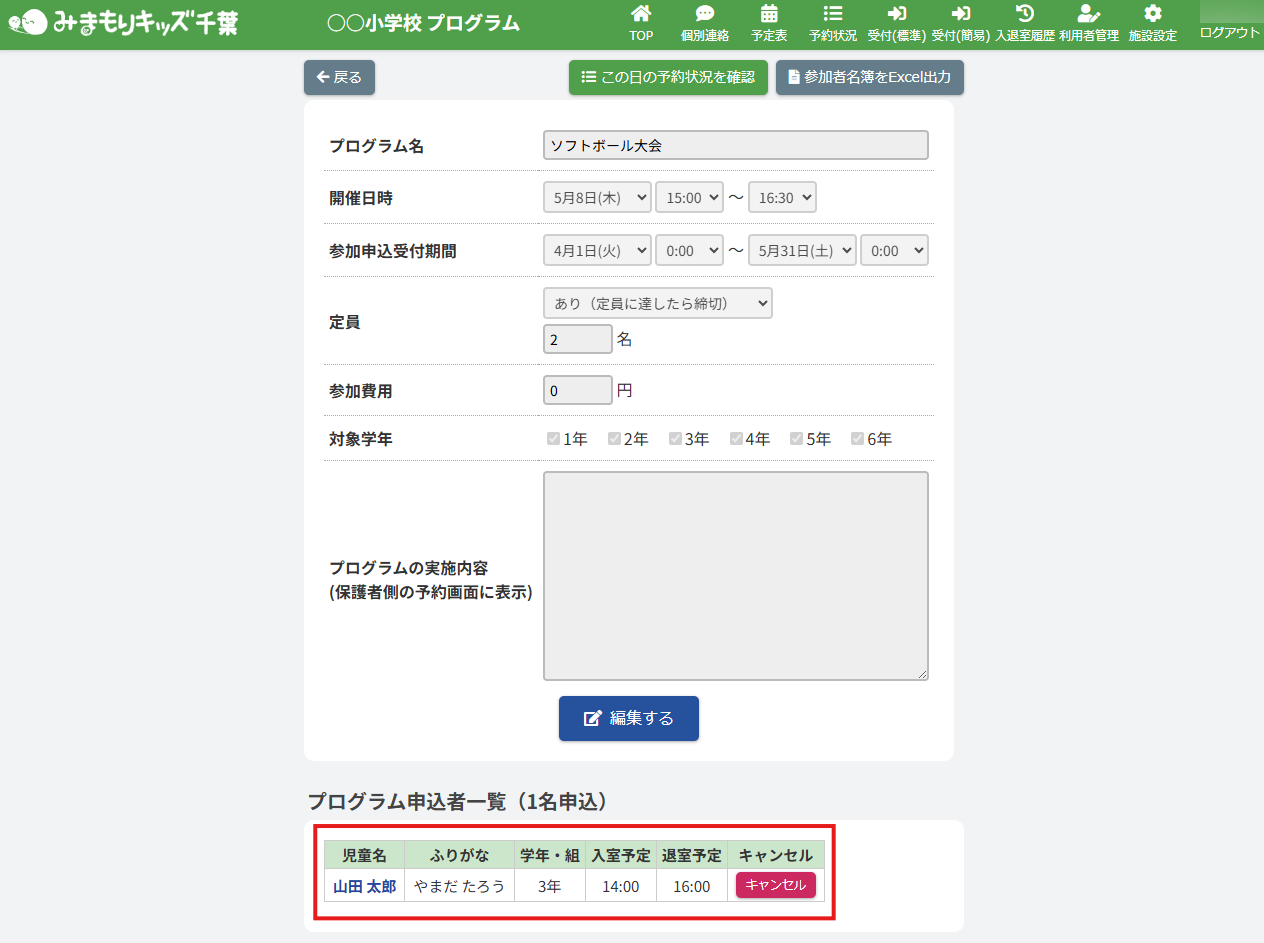Toggle the 3年 grade checkbox
This screenshot has width=1264, height=943.
coord(675,438)
